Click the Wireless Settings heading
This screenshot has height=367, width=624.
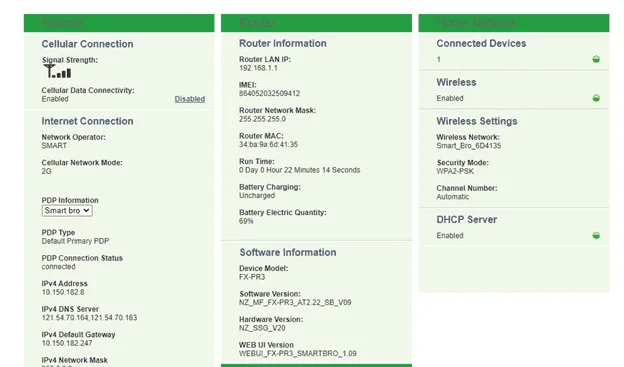pyautogui.click(x=477, y=121)
